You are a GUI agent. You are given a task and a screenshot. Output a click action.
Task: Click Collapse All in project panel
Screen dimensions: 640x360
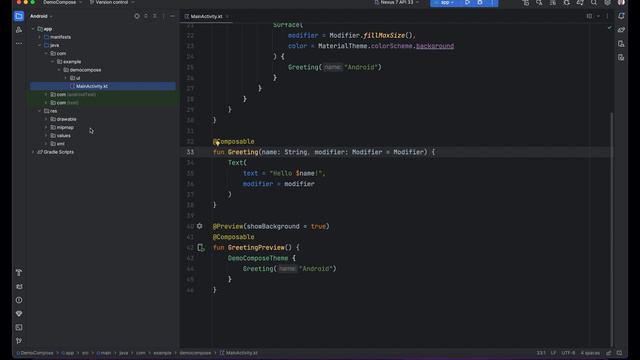point(155,16)
